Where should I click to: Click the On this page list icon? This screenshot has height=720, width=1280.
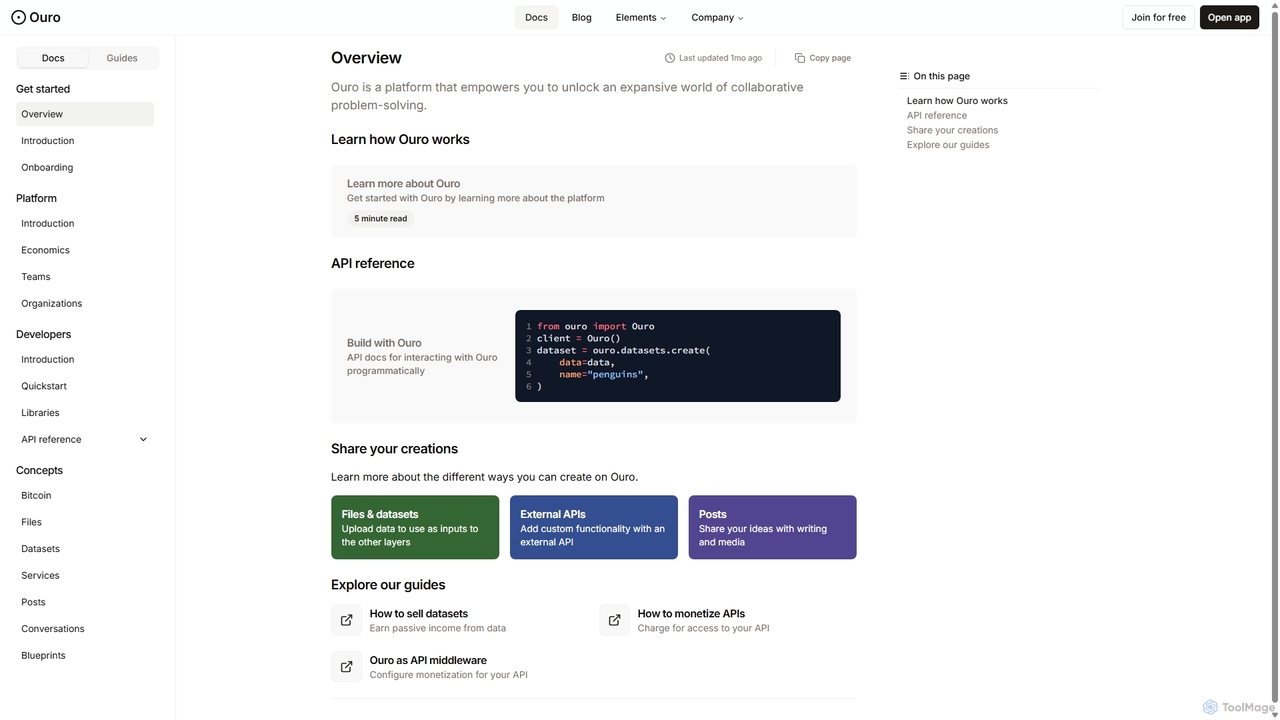904,76
